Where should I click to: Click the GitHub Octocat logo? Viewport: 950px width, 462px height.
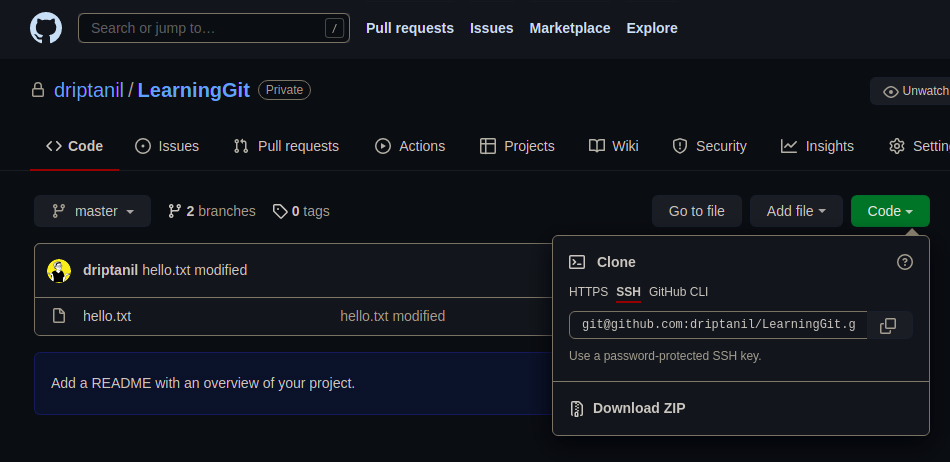pos(46,28)
